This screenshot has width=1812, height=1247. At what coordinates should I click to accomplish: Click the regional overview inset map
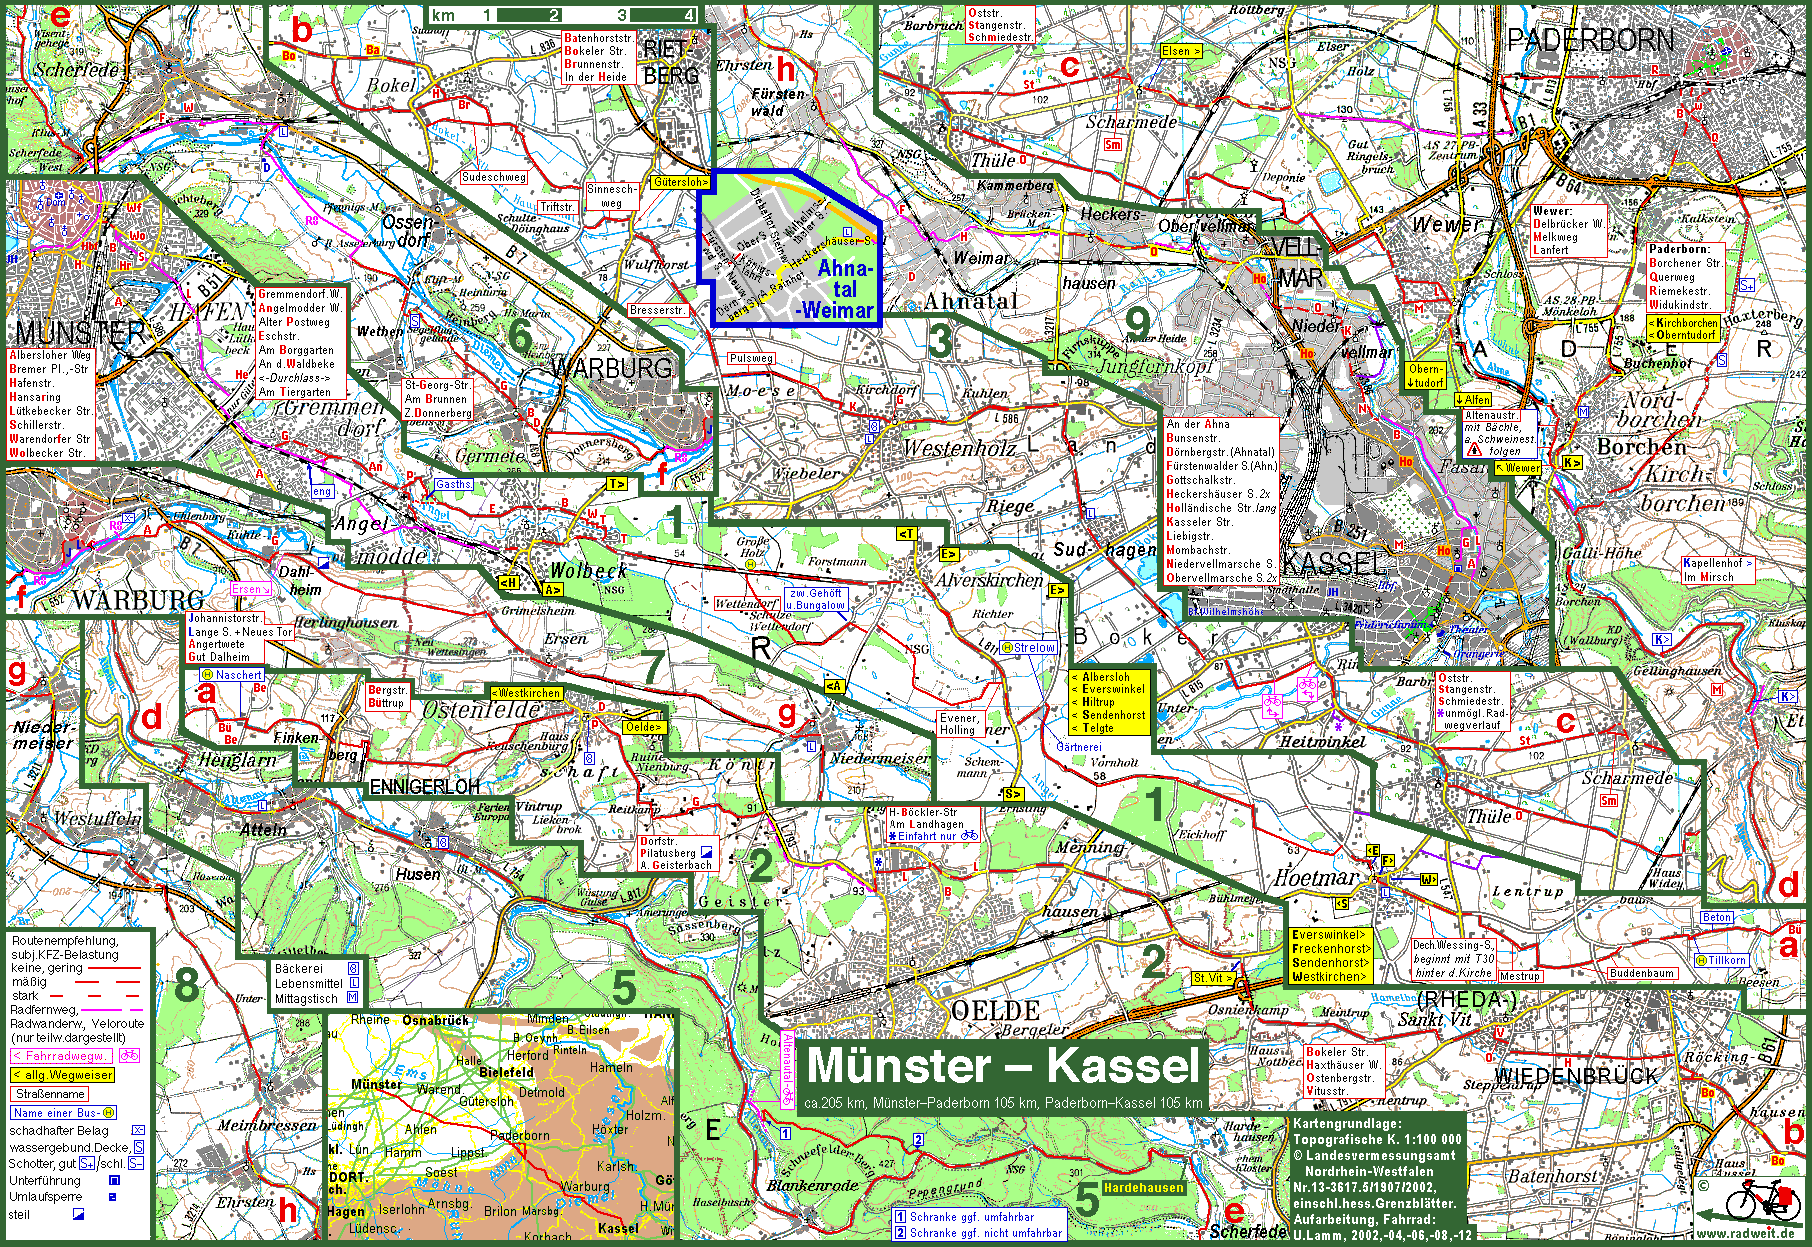pyautogui.click(x=501, y=1125)
